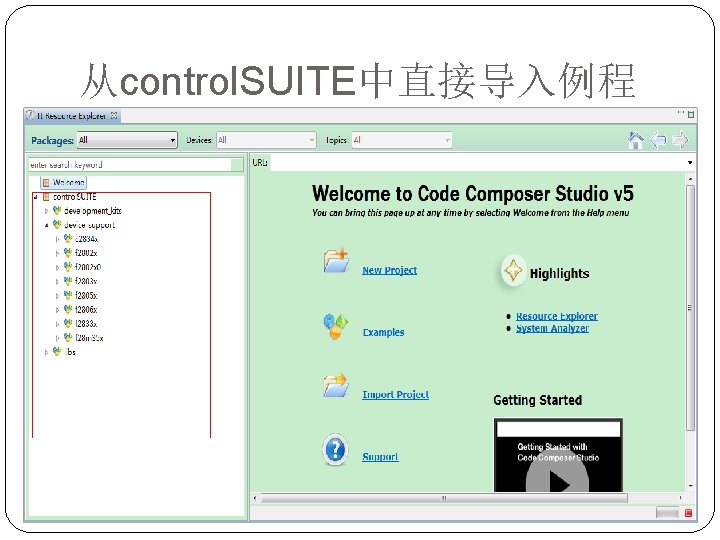Open the System Analyzer link
Screen dimensions: 720x540
point(552,328)
